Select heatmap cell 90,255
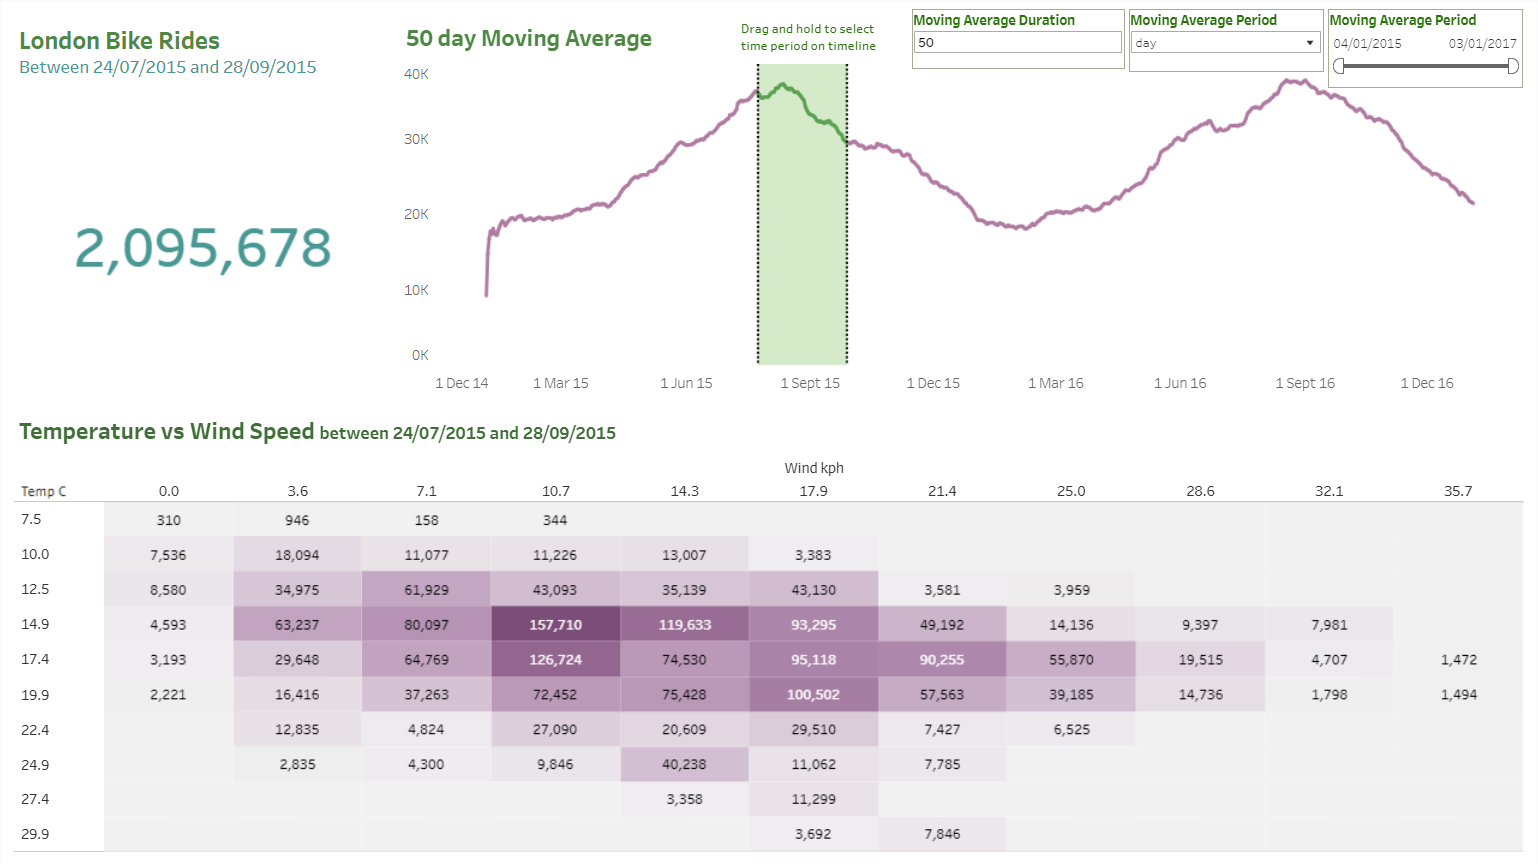The image size is (1538, 864). (942, 659)
